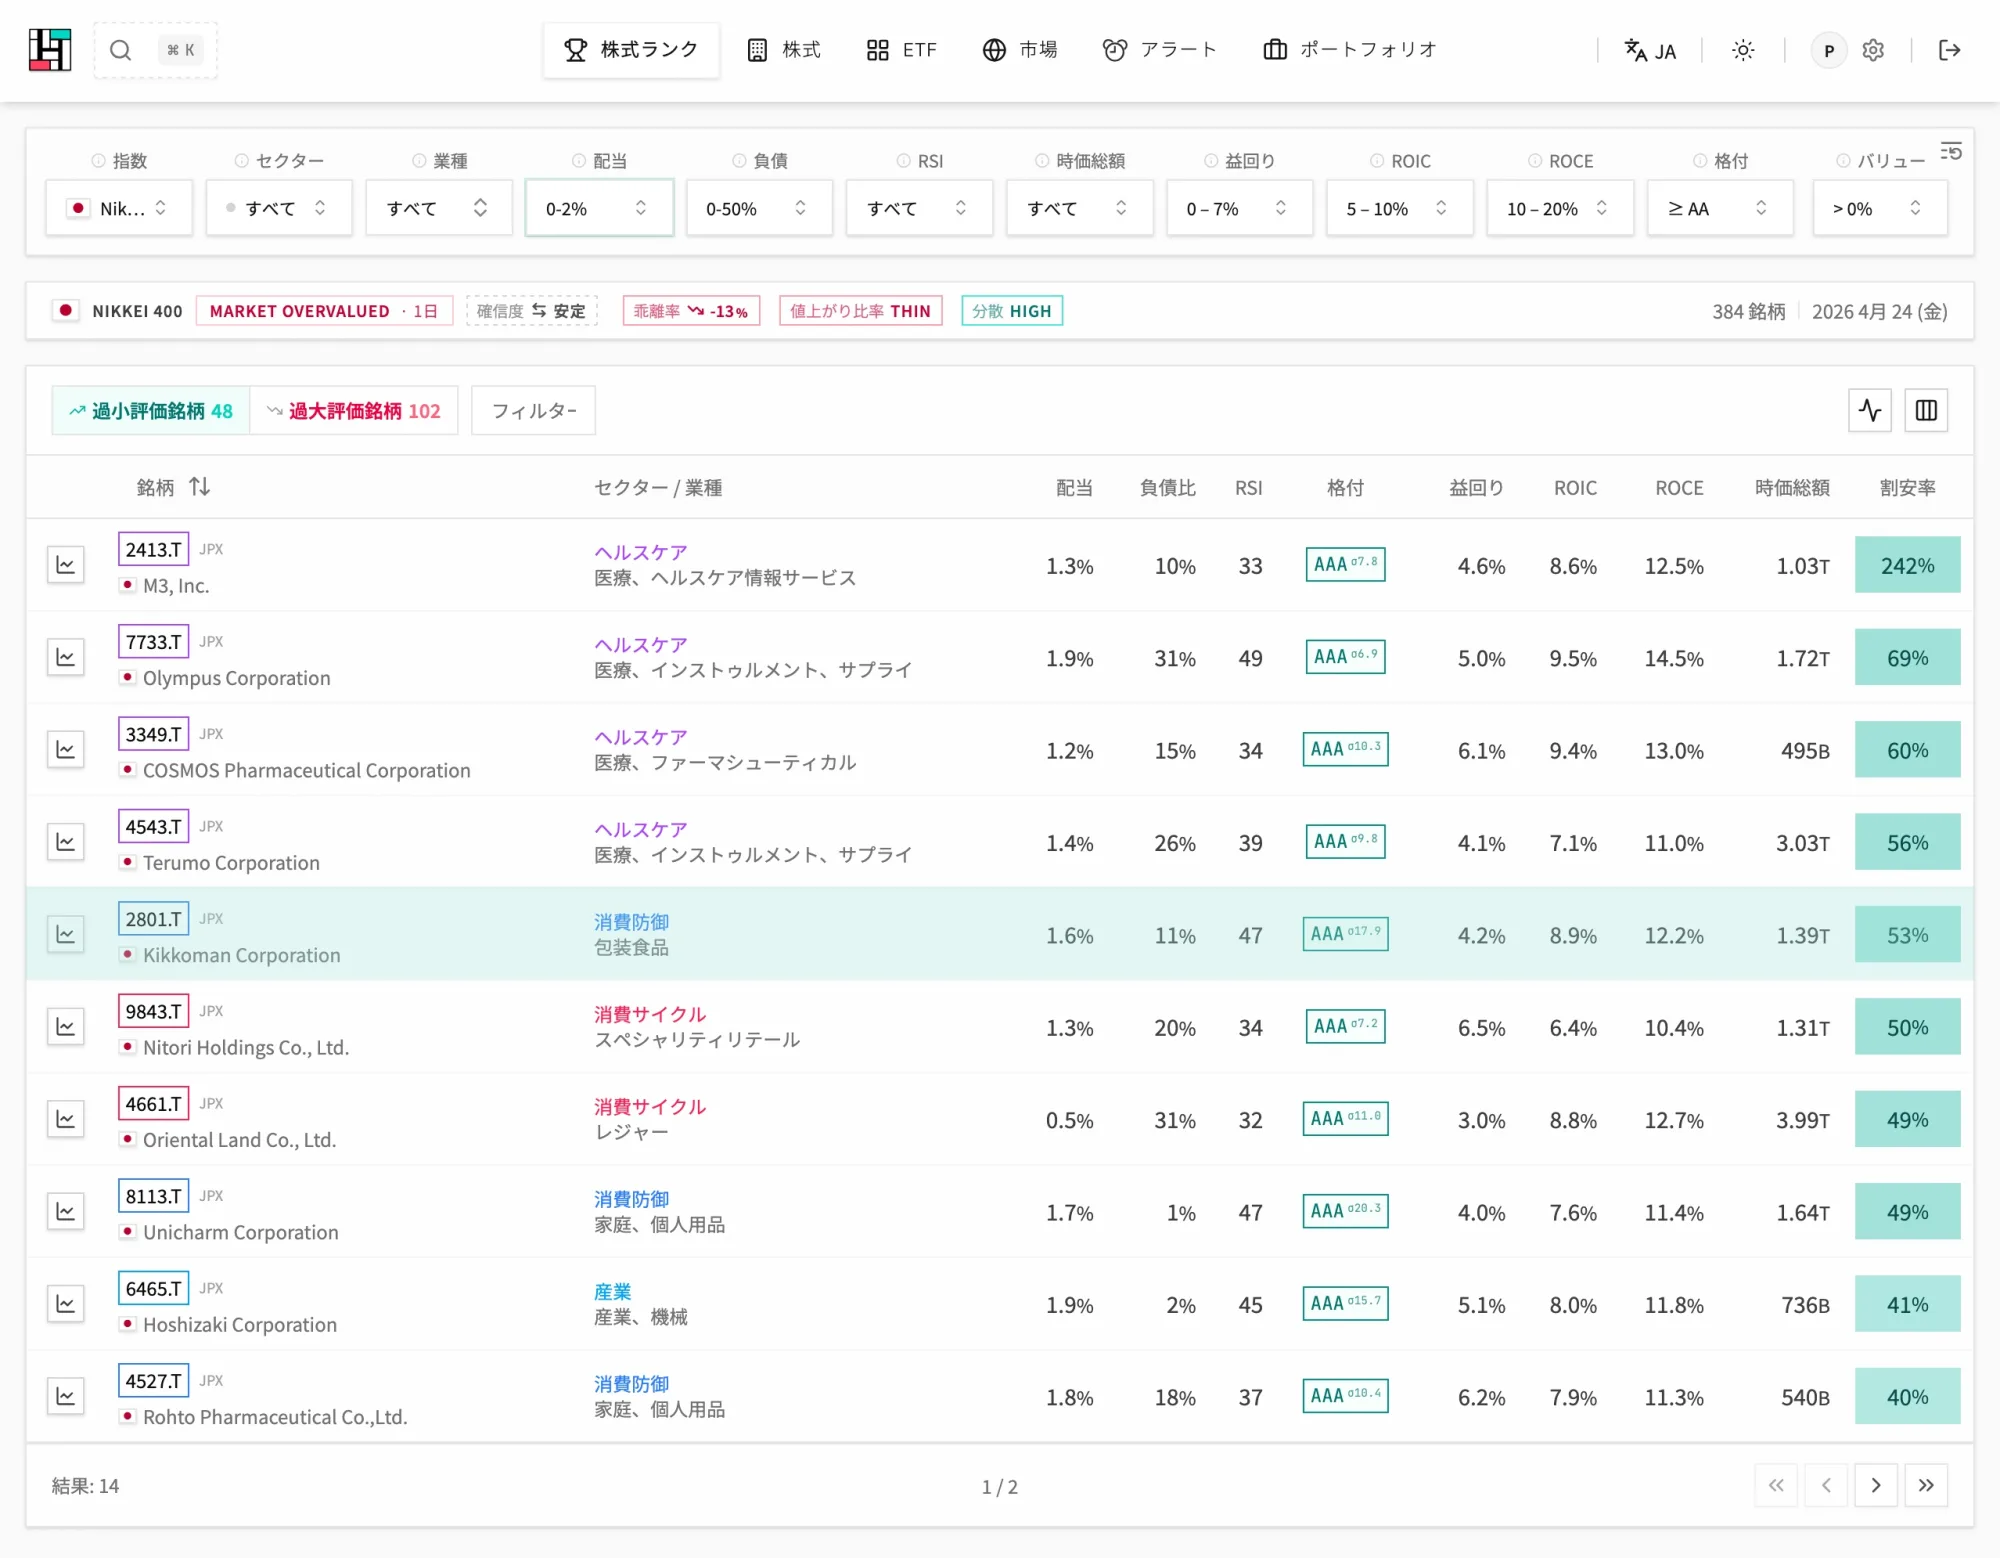Open the ROIC 5–10% dropdown
The image size is (2000, 1558).
[x=1400, y=208]
